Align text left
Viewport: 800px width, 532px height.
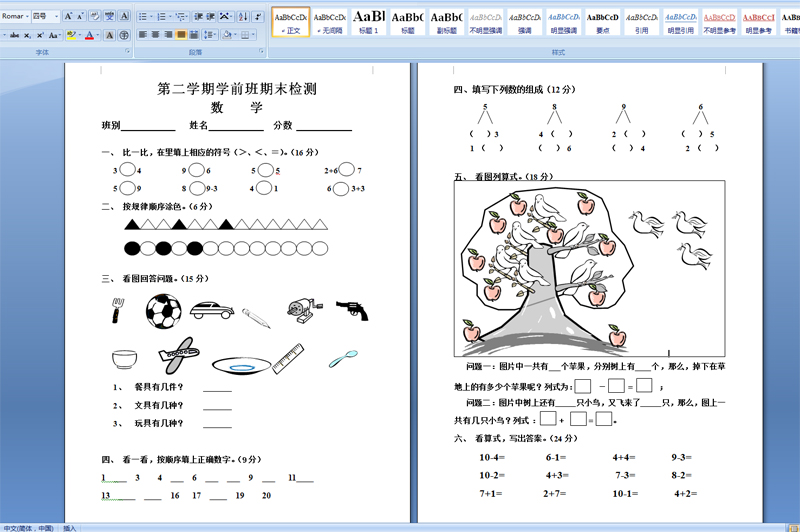(143, 35)
